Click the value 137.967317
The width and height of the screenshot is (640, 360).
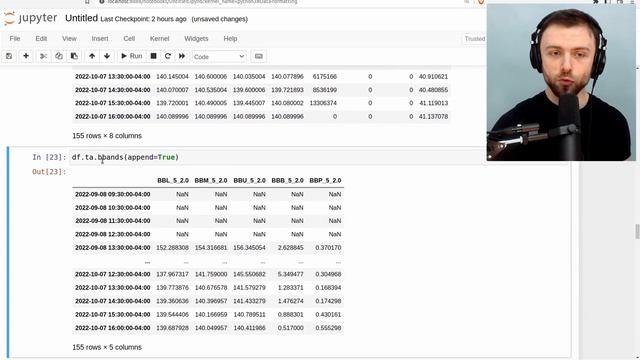(x=172, y=274)
